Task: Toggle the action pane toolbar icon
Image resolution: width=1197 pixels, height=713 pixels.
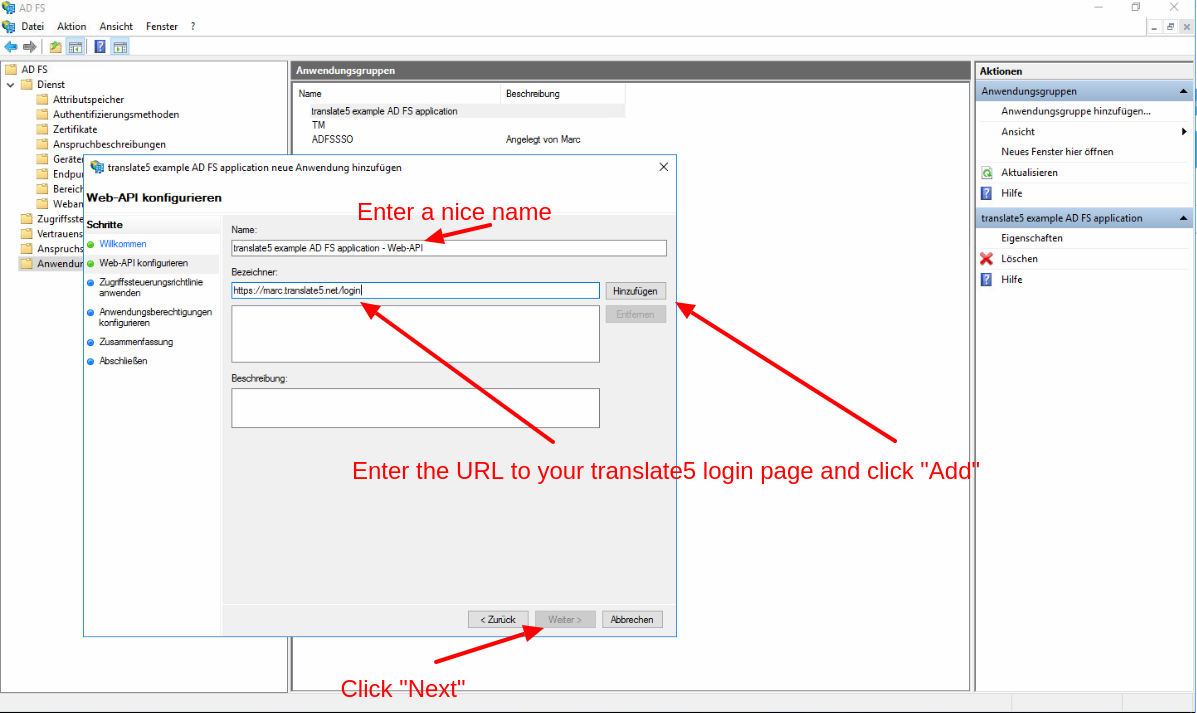Action: coord(121,47)
